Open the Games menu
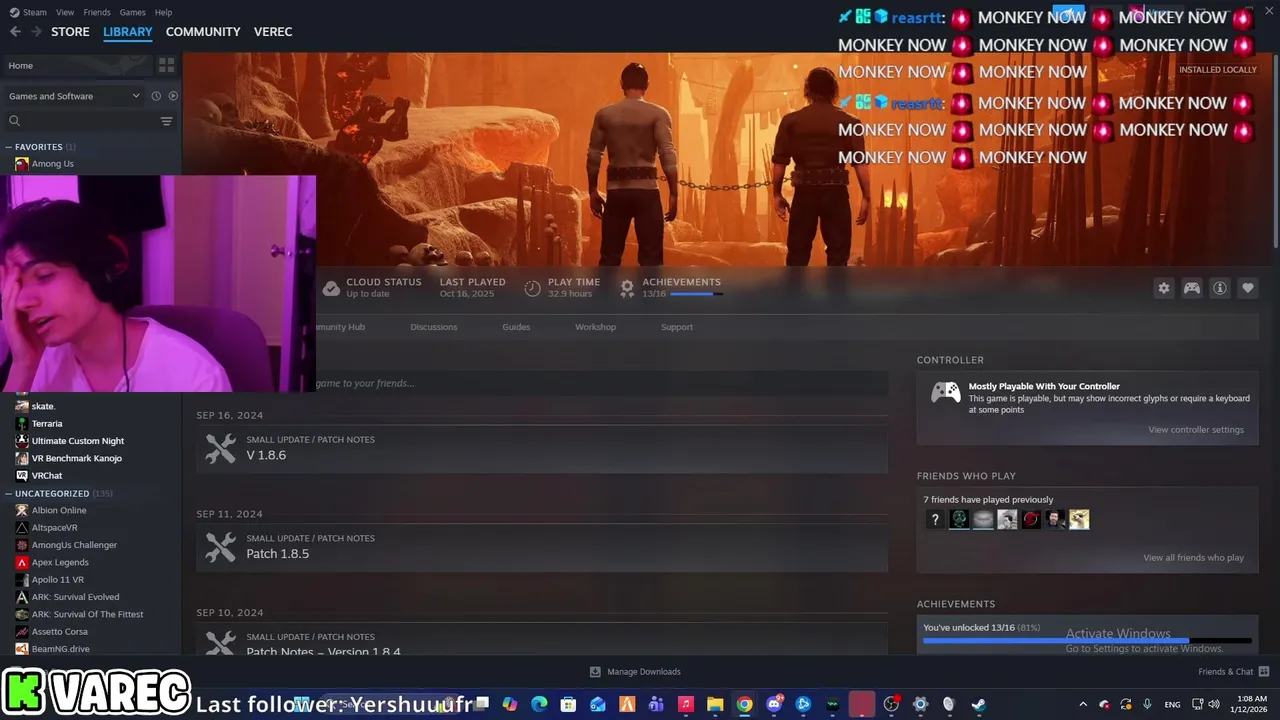Screen dimensions: 1280x720 (132, 12)
